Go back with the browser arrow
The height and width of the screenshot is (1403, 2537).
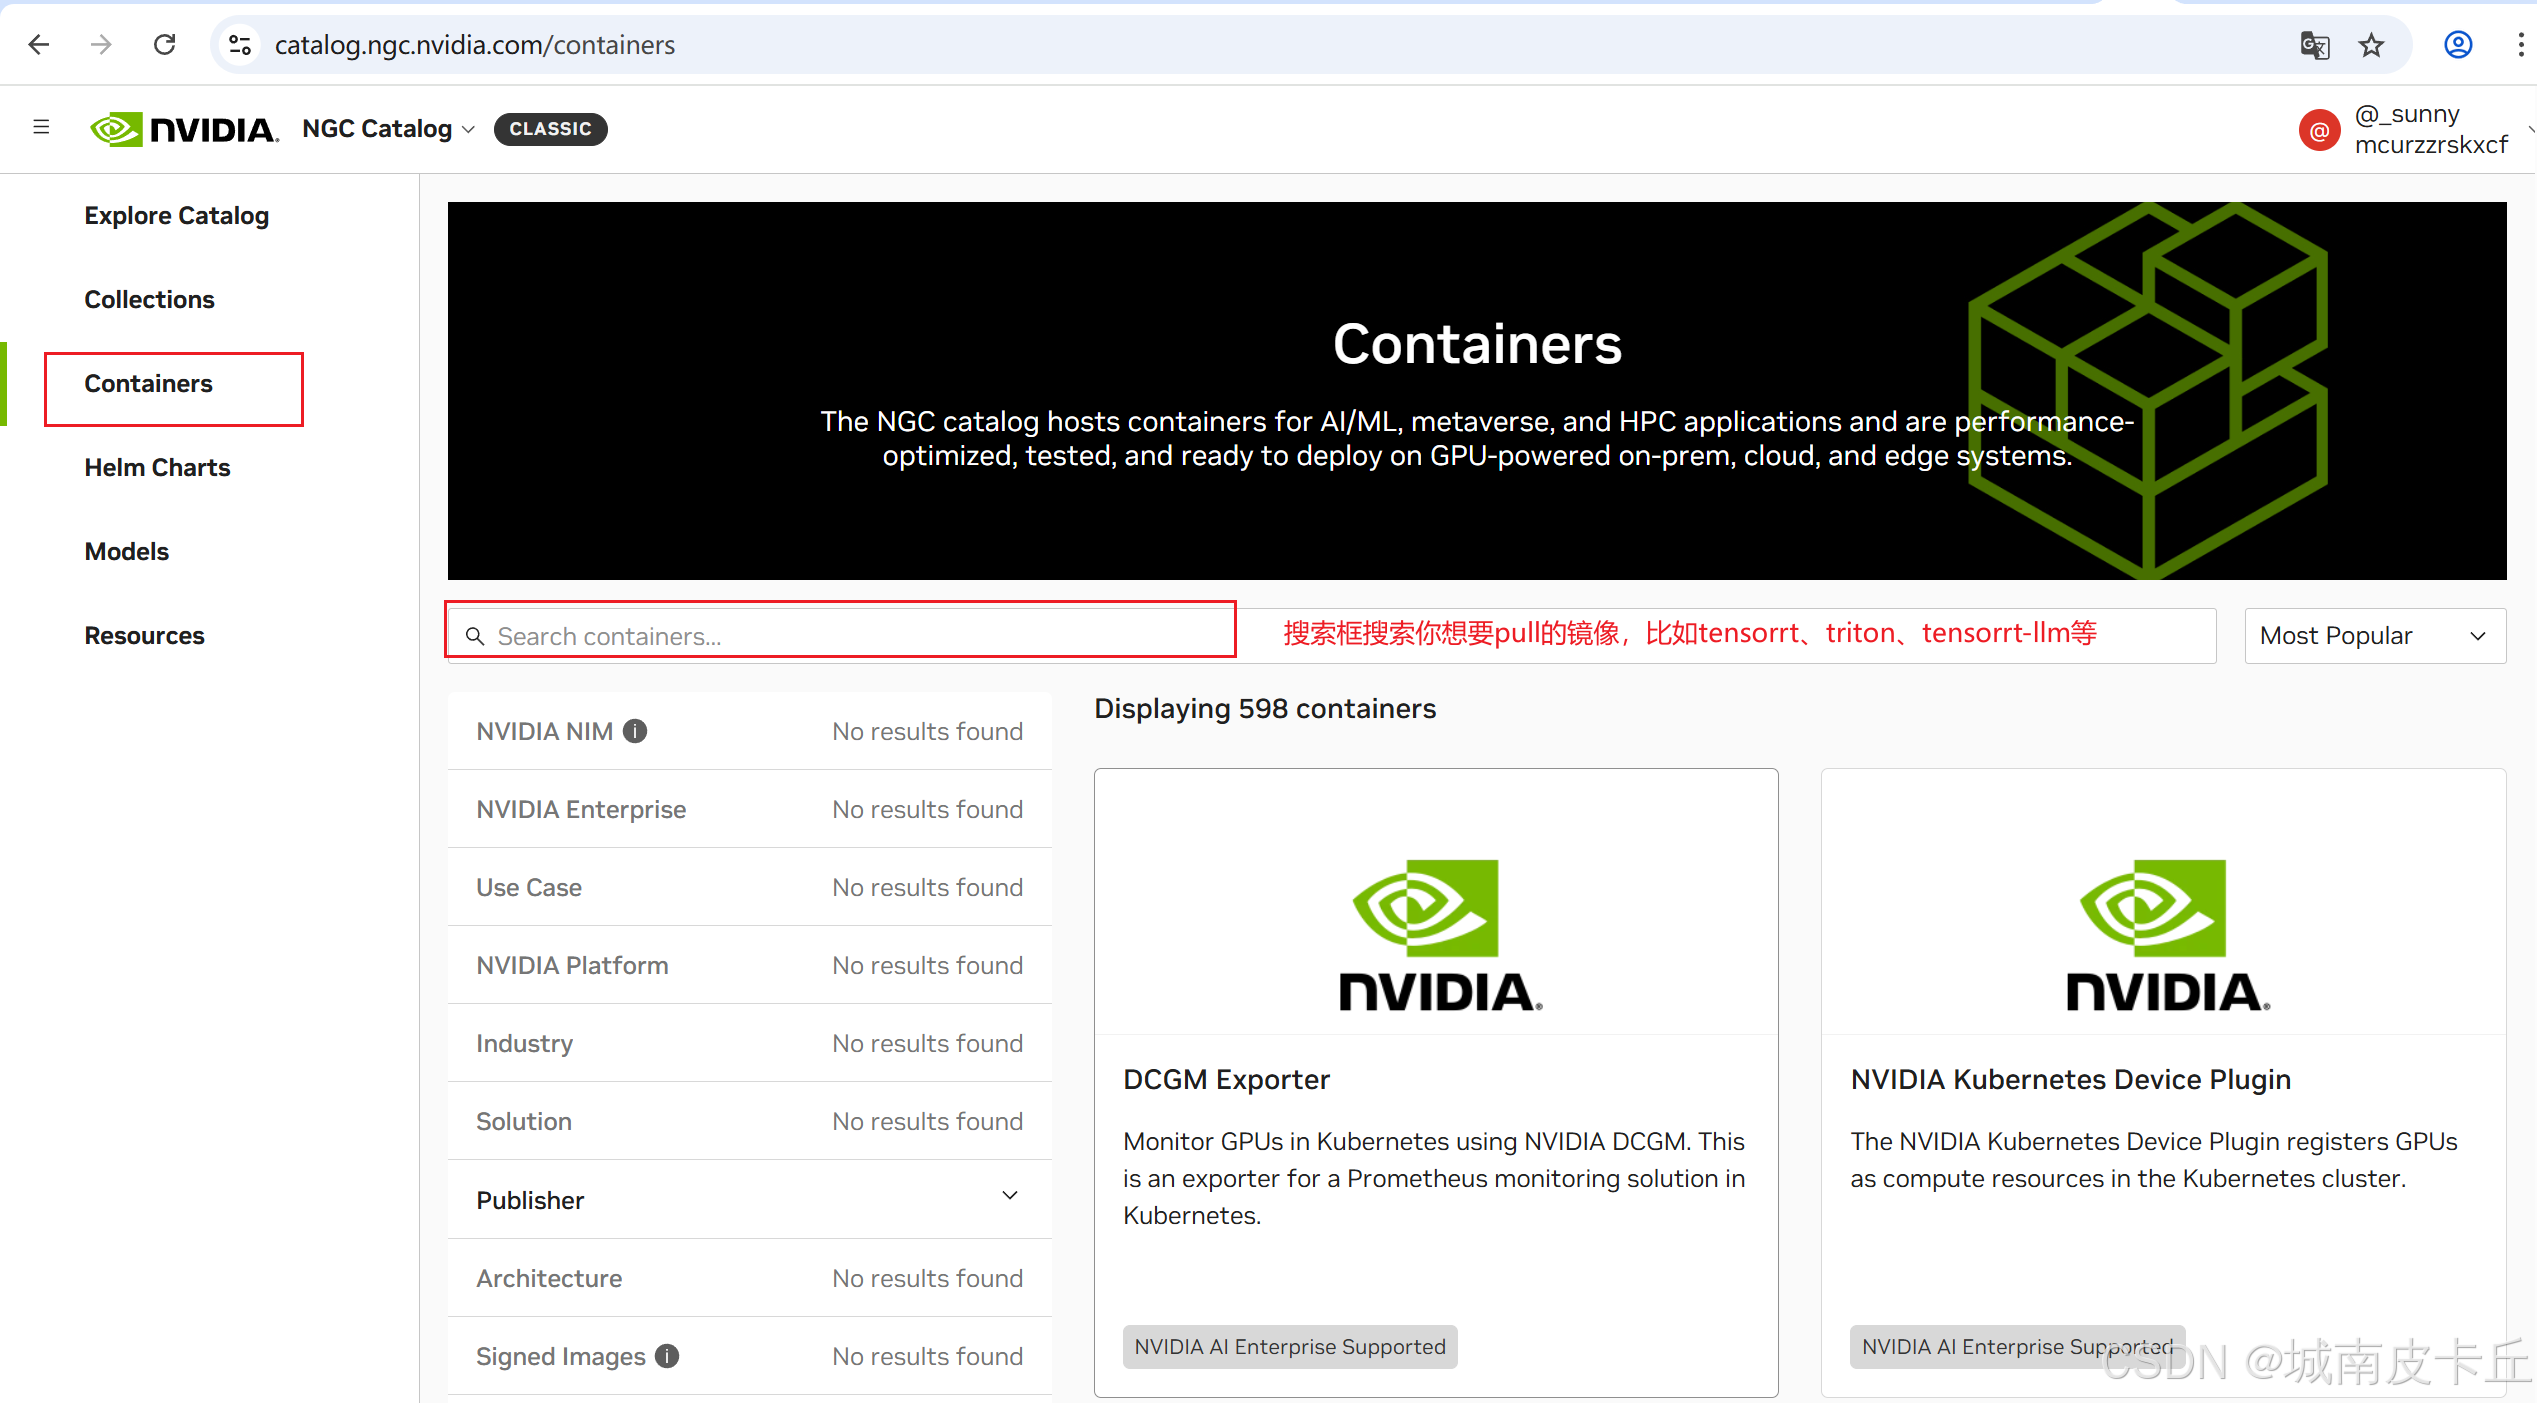coord(39,44)
